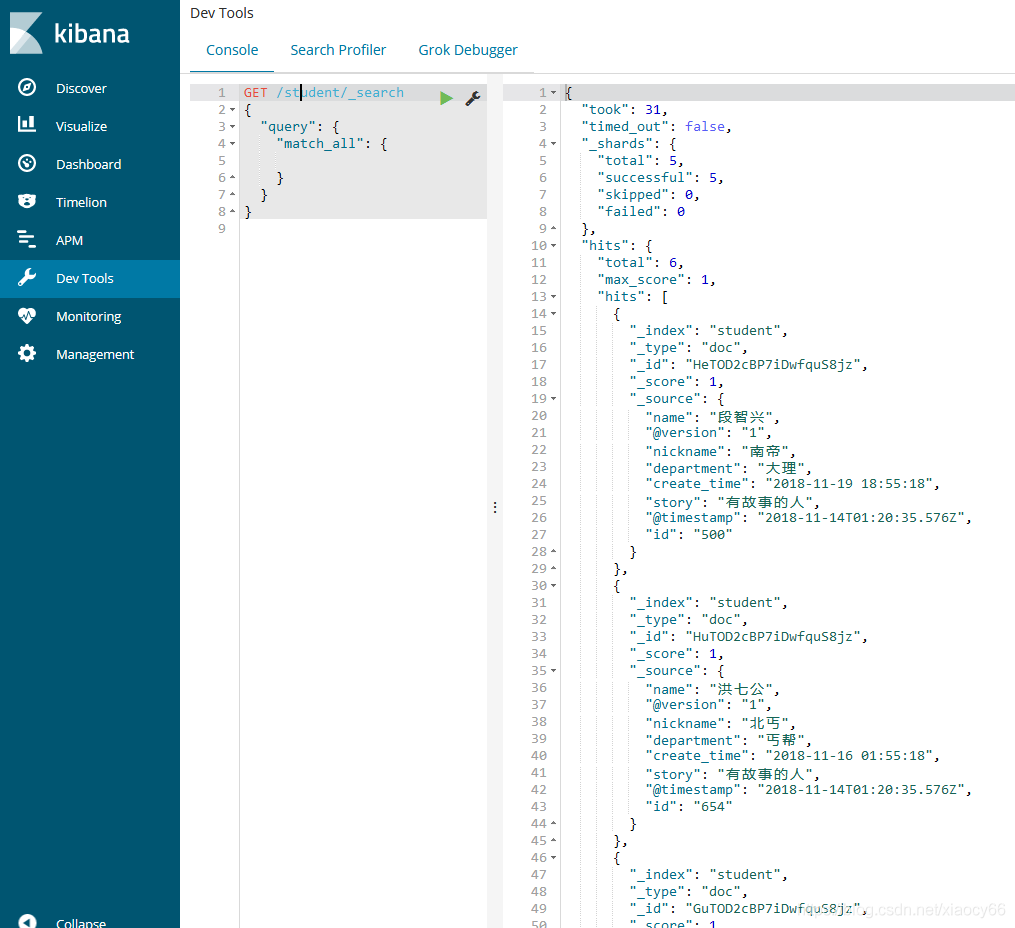Switch to the Search Profiler tab
The image size is (1015, 928).
pos(338,50)
